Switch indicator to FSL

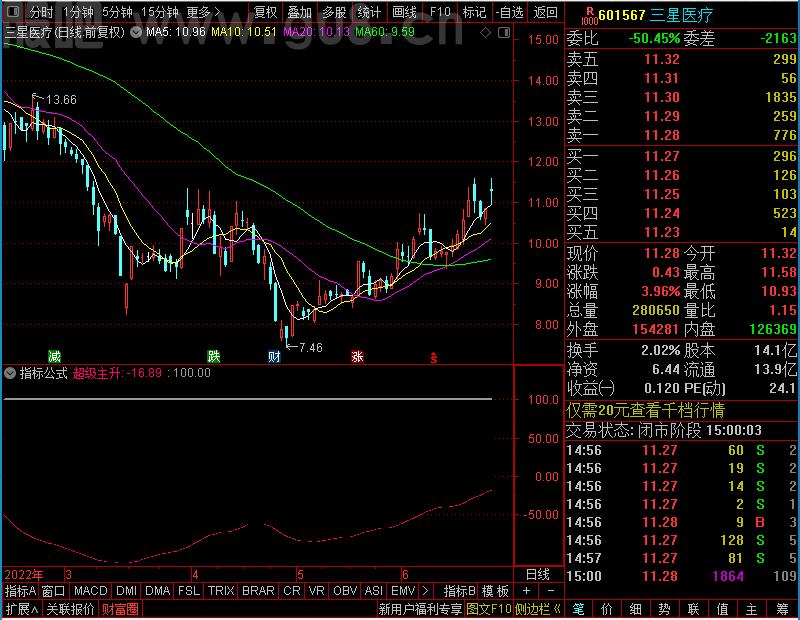pyautogui.click(x=189, y=591)
